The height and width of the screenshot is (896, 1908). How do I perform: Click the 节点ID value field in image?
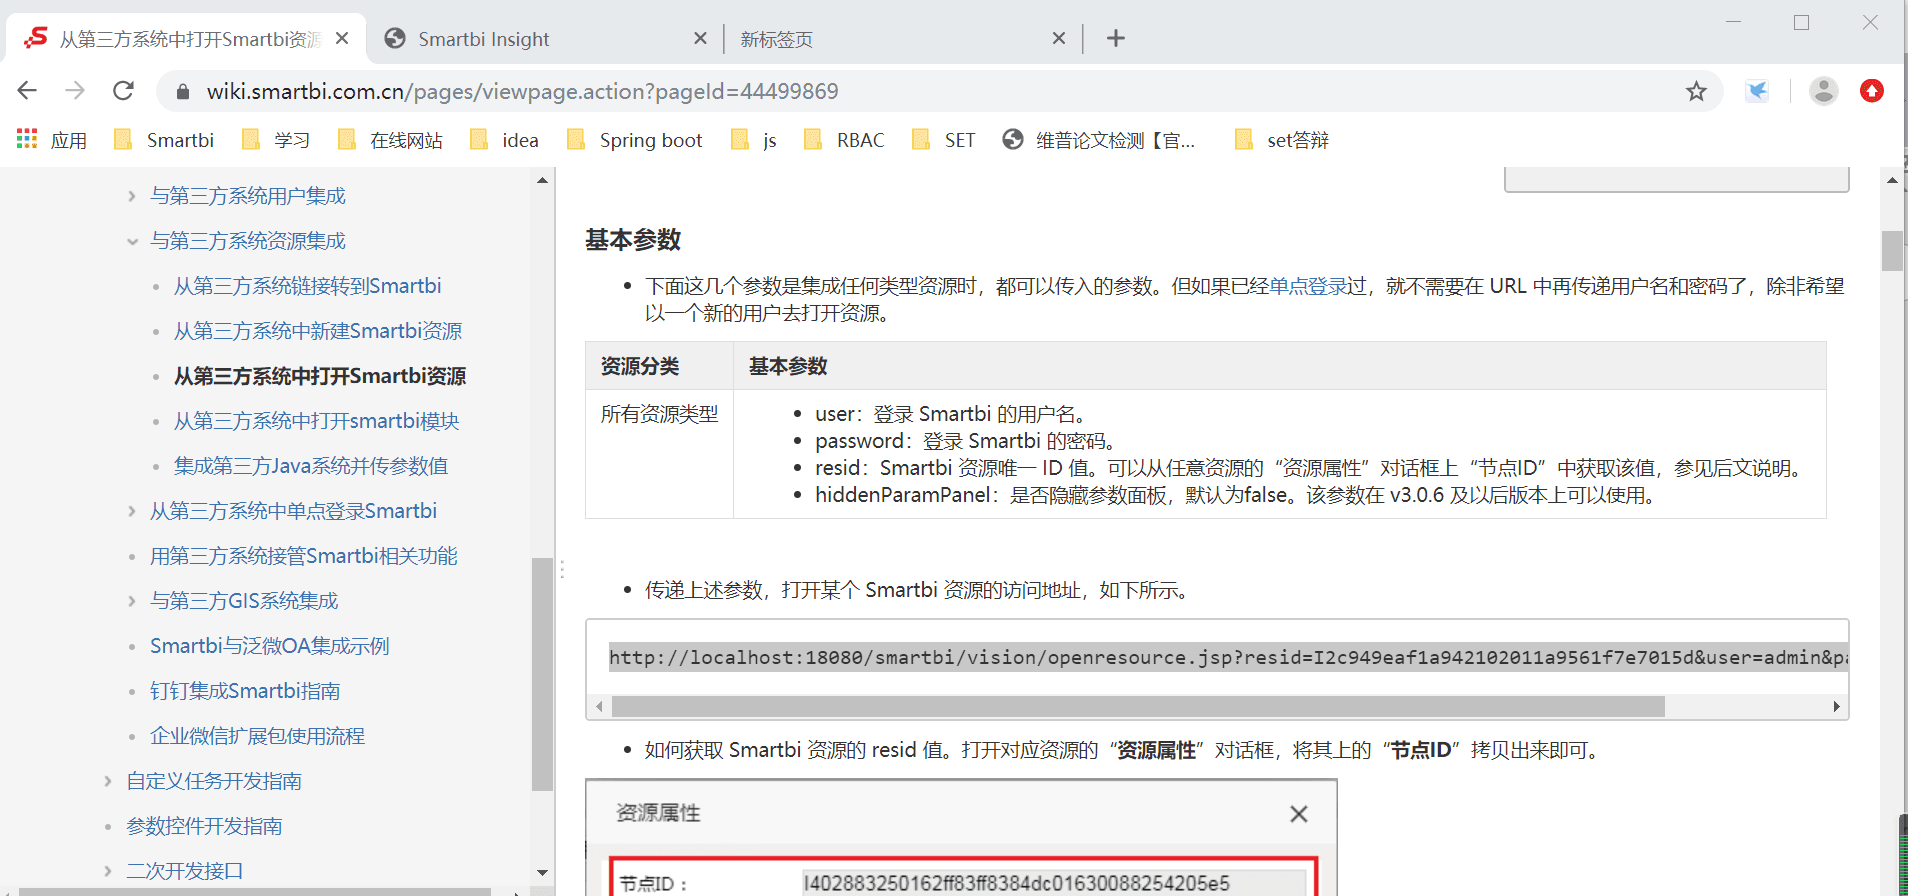pos(1054,883)
